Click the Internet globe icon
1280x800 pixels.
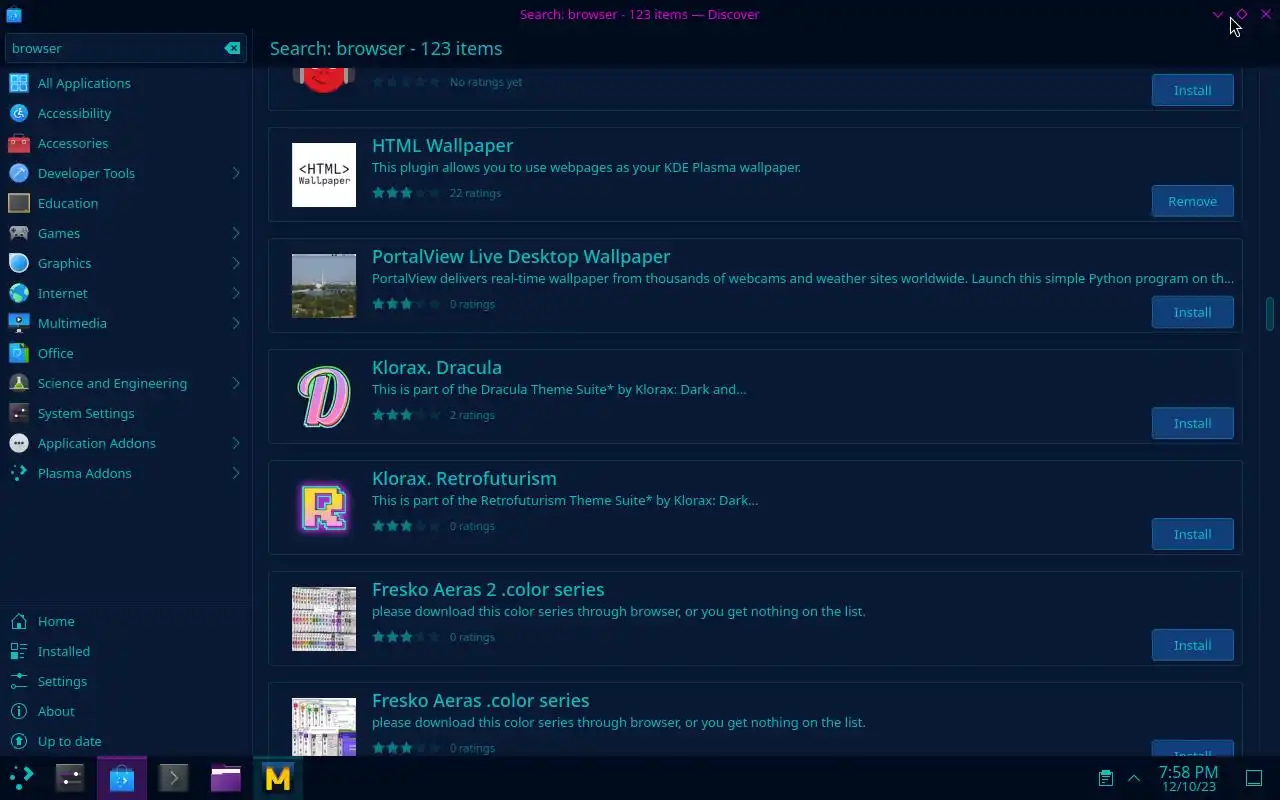19,293
